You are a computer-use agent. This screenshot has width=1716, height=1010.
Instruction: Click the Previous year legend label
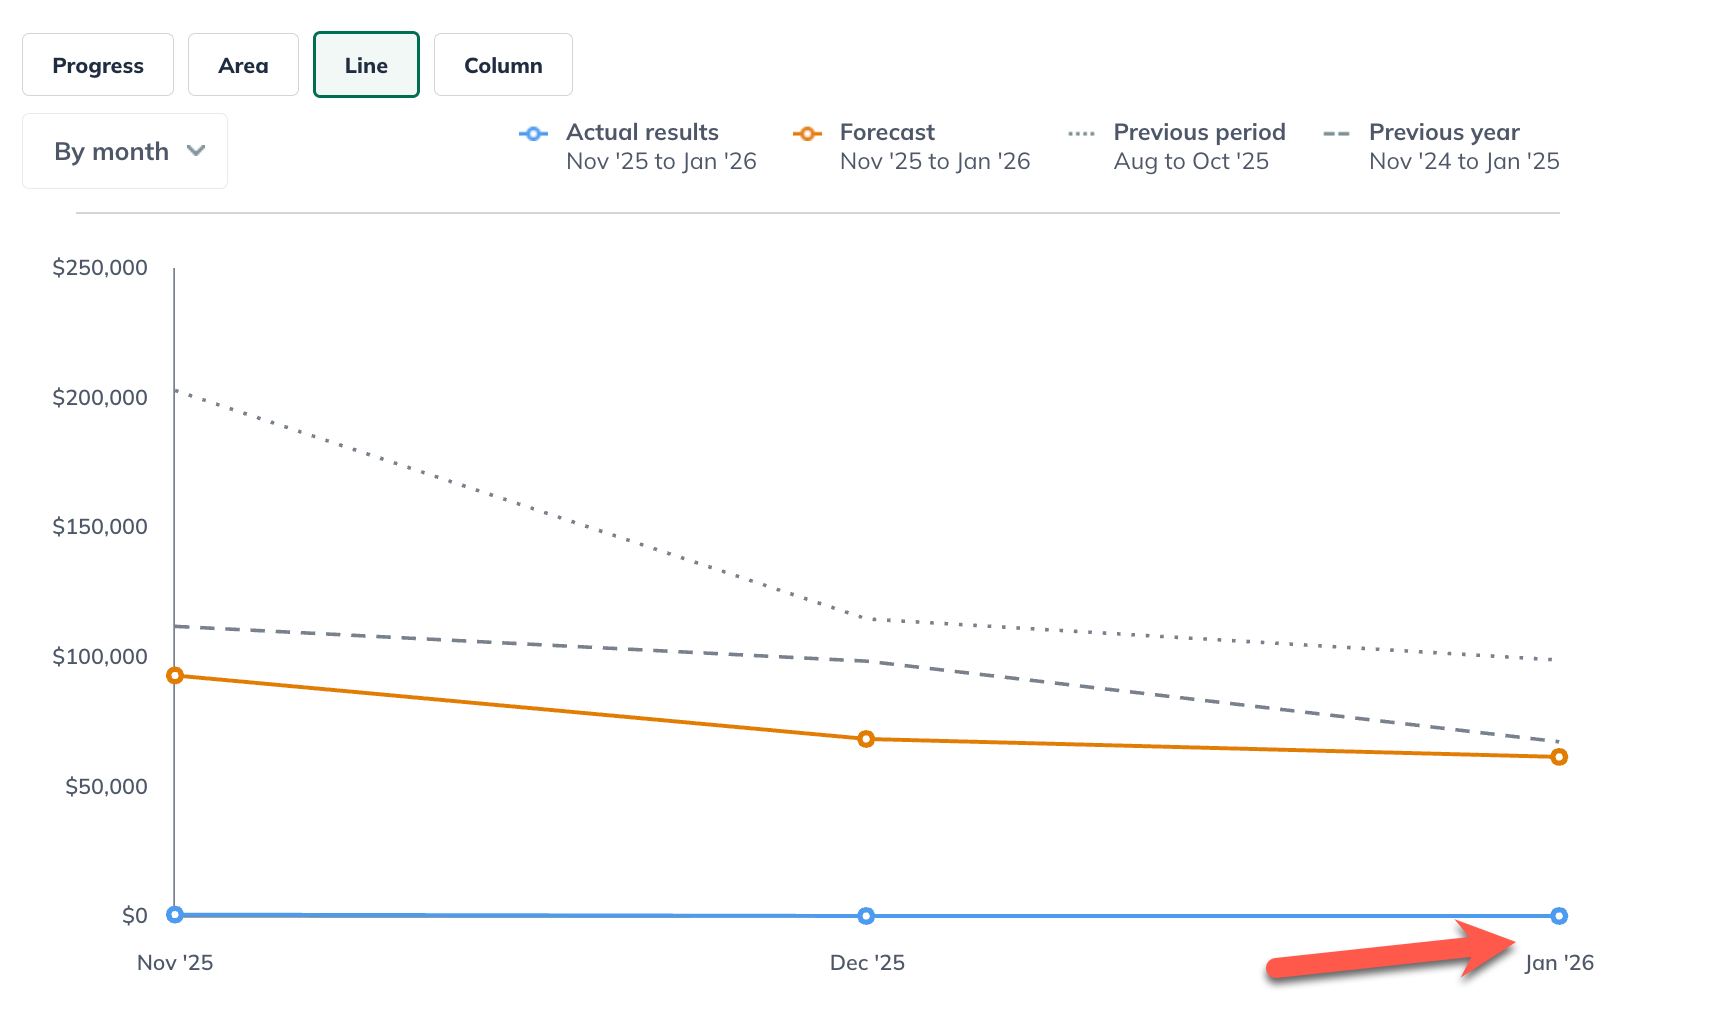click(x=1444, y=132)
